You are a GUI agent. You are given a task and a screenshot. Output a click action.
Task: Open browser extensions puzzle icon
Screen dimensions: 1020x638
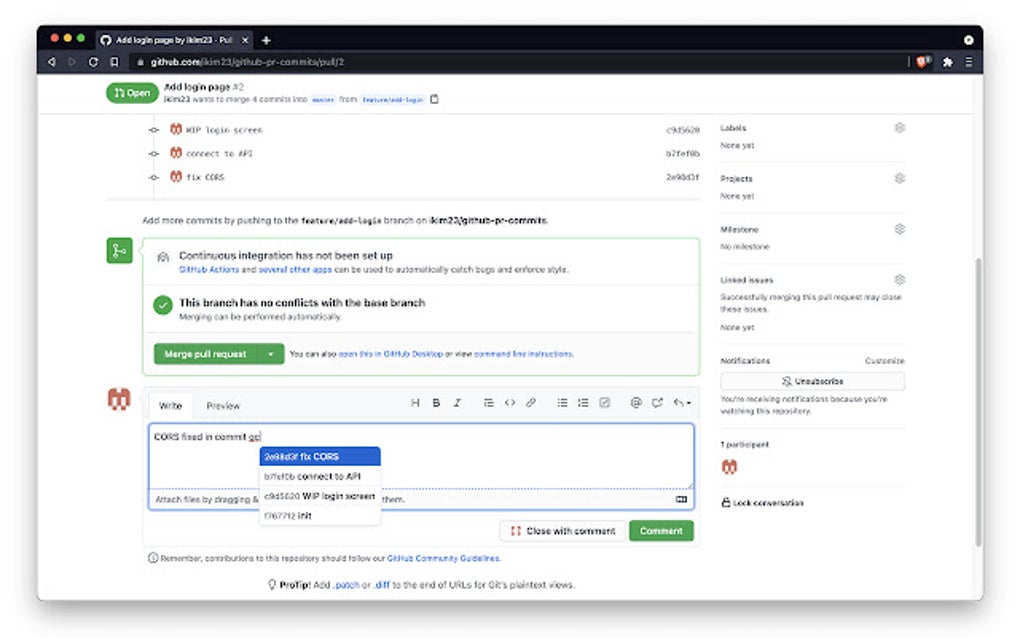coord(948,62)
